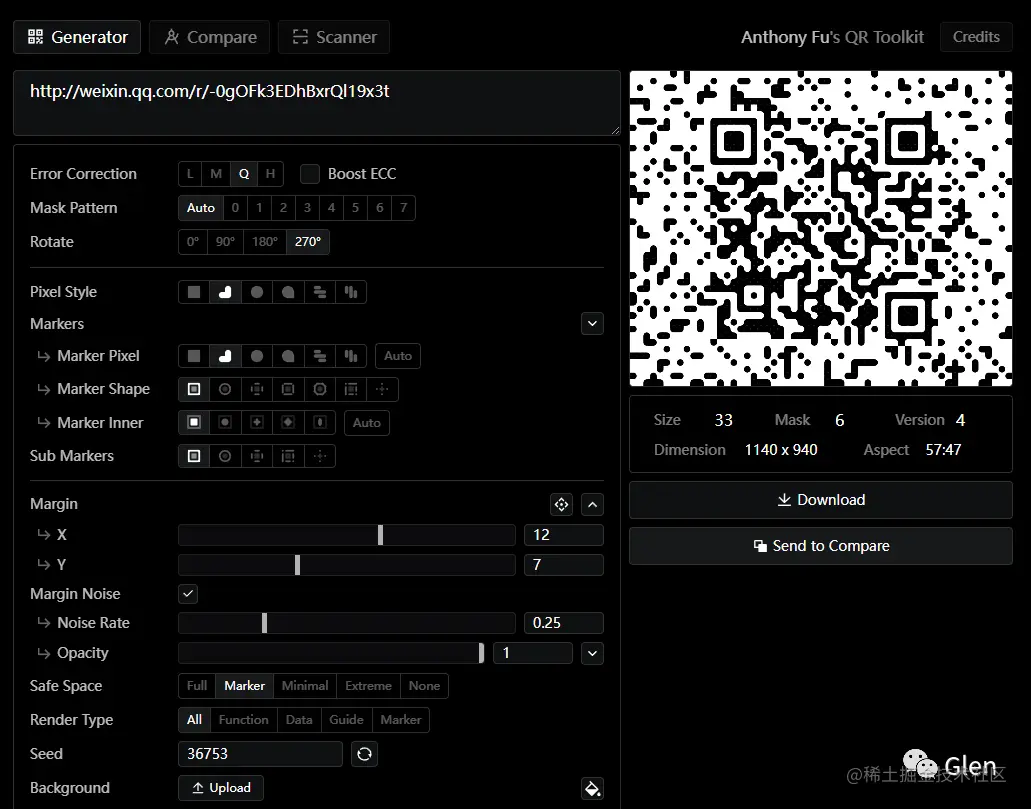Collapse the Margin section chevron

(592, 504)
